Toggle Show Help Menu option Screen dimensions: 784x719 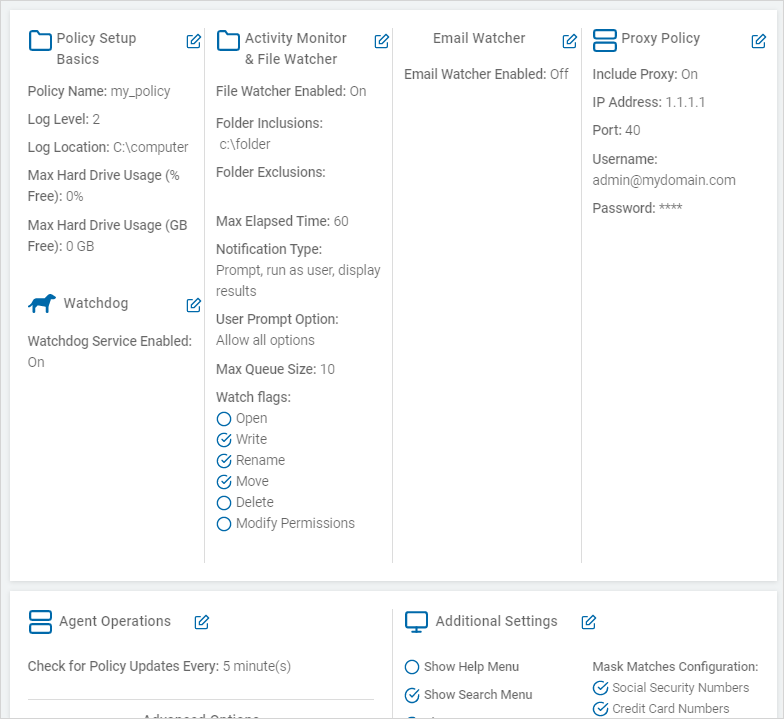click(412, 667)
